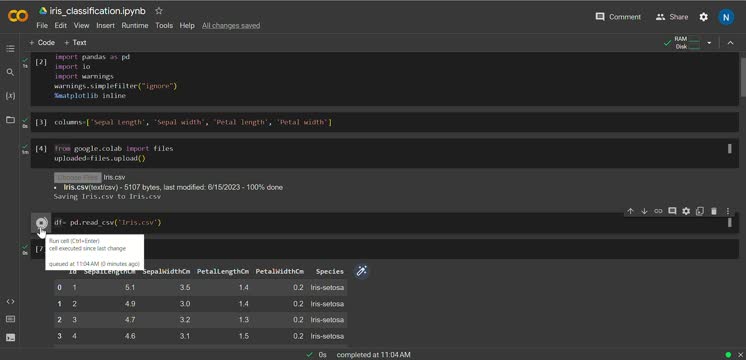This screenshot has height=360, width=746.
Task: Open the Terminal icon in sidebar
Action: (x=10, y=337)
